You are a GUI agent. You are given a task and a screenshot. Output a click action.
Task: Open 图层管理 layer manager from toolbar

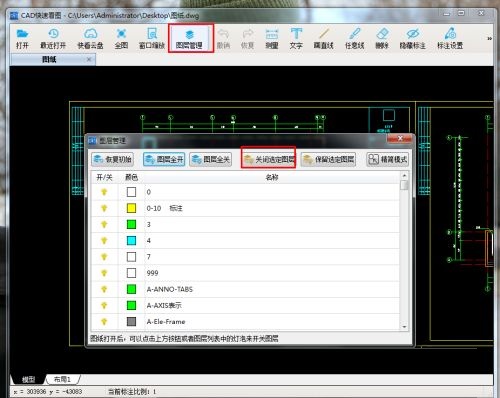(x=189, y=39)
